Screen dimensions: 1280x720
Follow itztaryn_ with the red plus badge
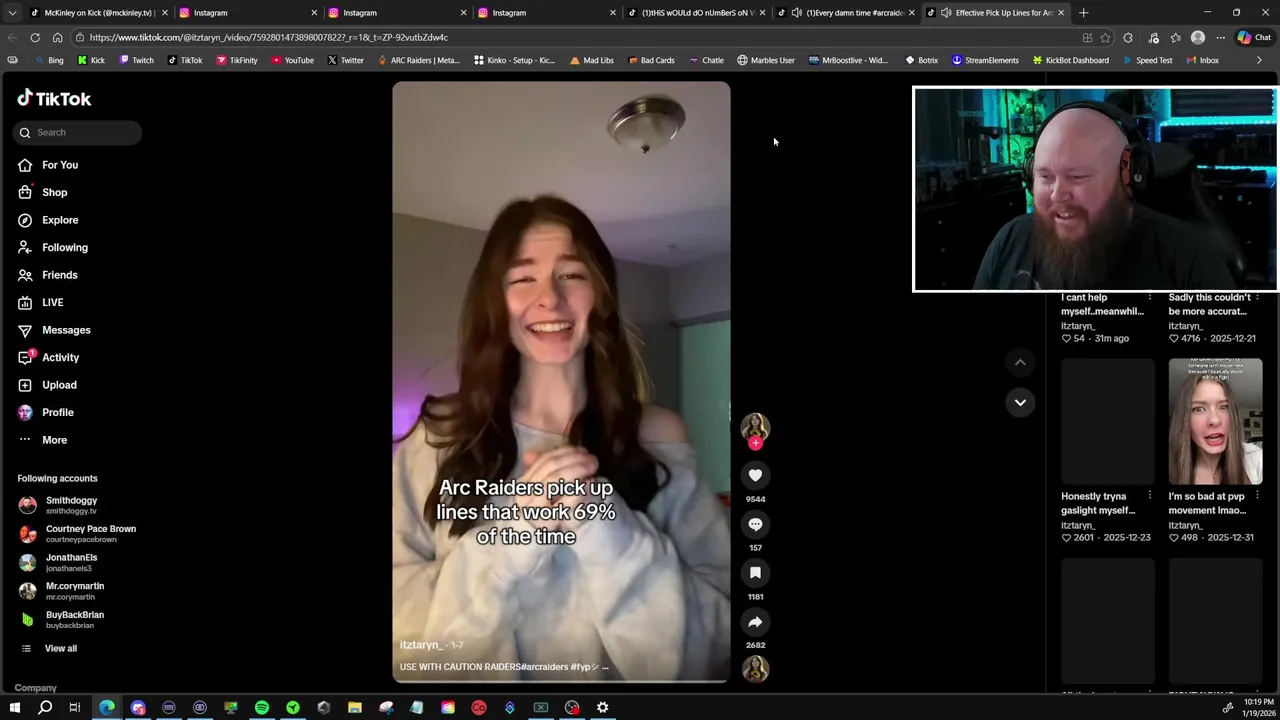tap(755, 443)
